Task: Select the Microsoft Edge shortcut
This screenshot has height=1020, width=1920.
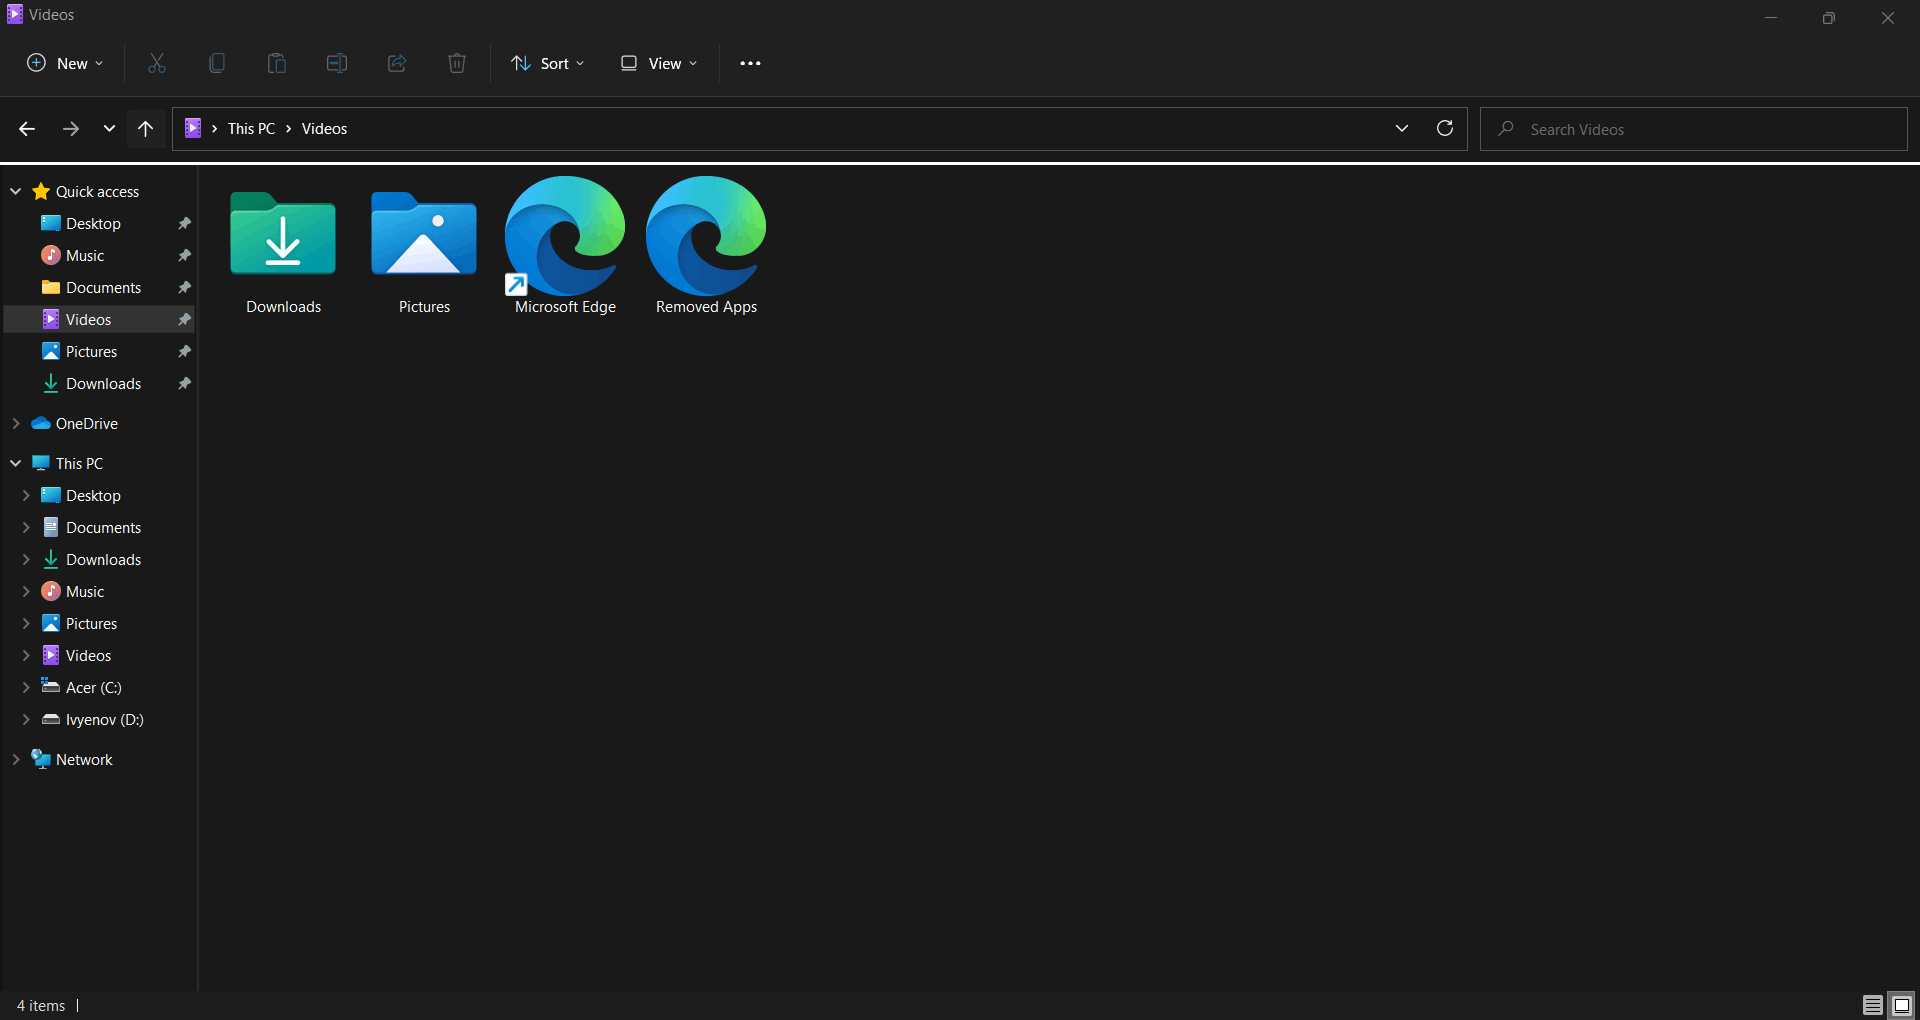Action: point(565,247)
